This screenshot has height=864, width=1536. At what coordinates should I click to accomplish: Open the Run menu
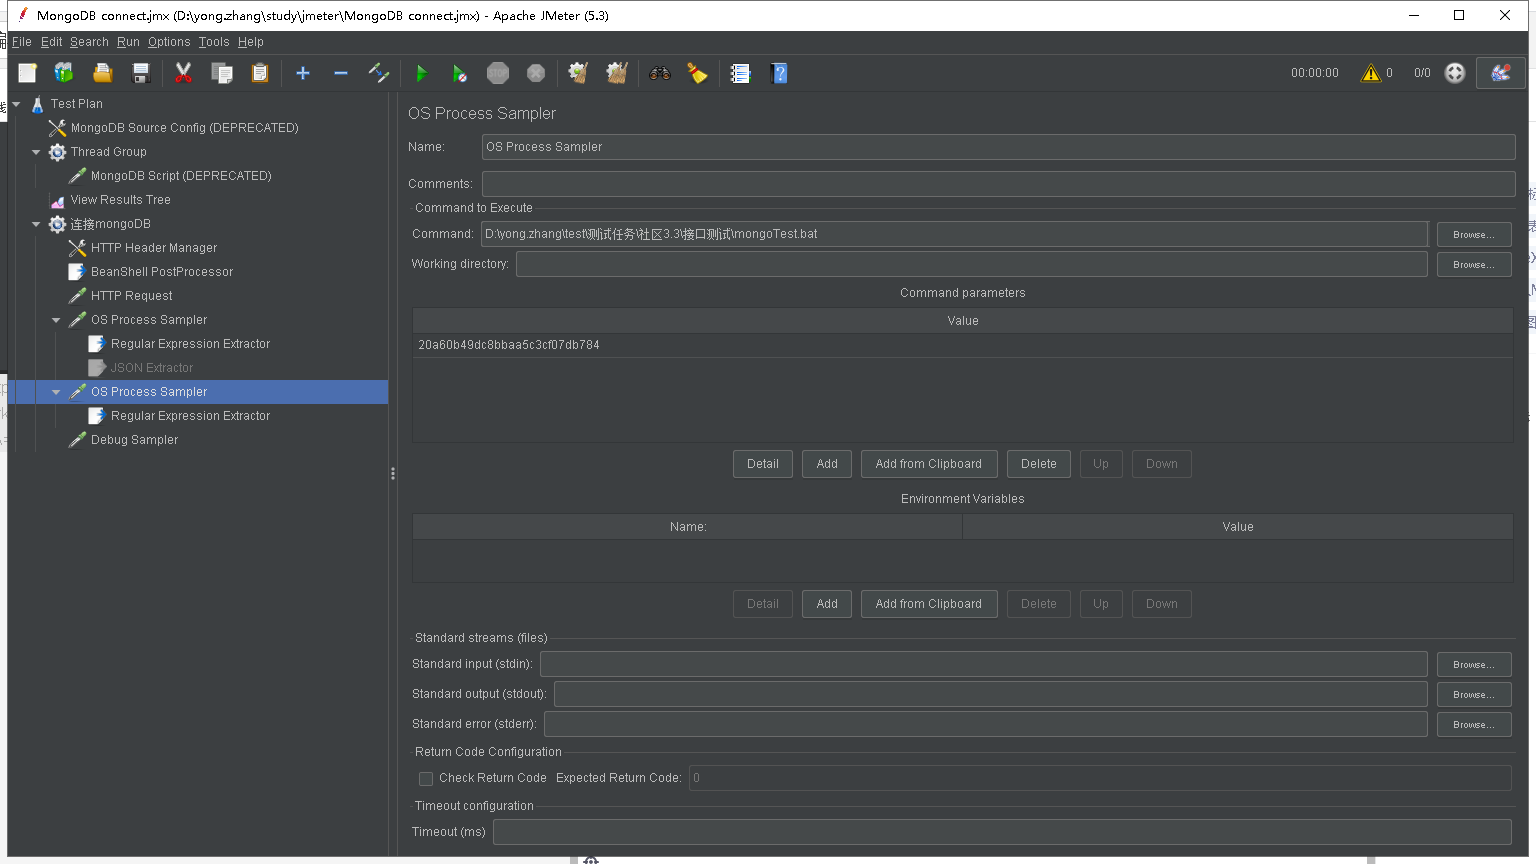click(x=128, y=42)
